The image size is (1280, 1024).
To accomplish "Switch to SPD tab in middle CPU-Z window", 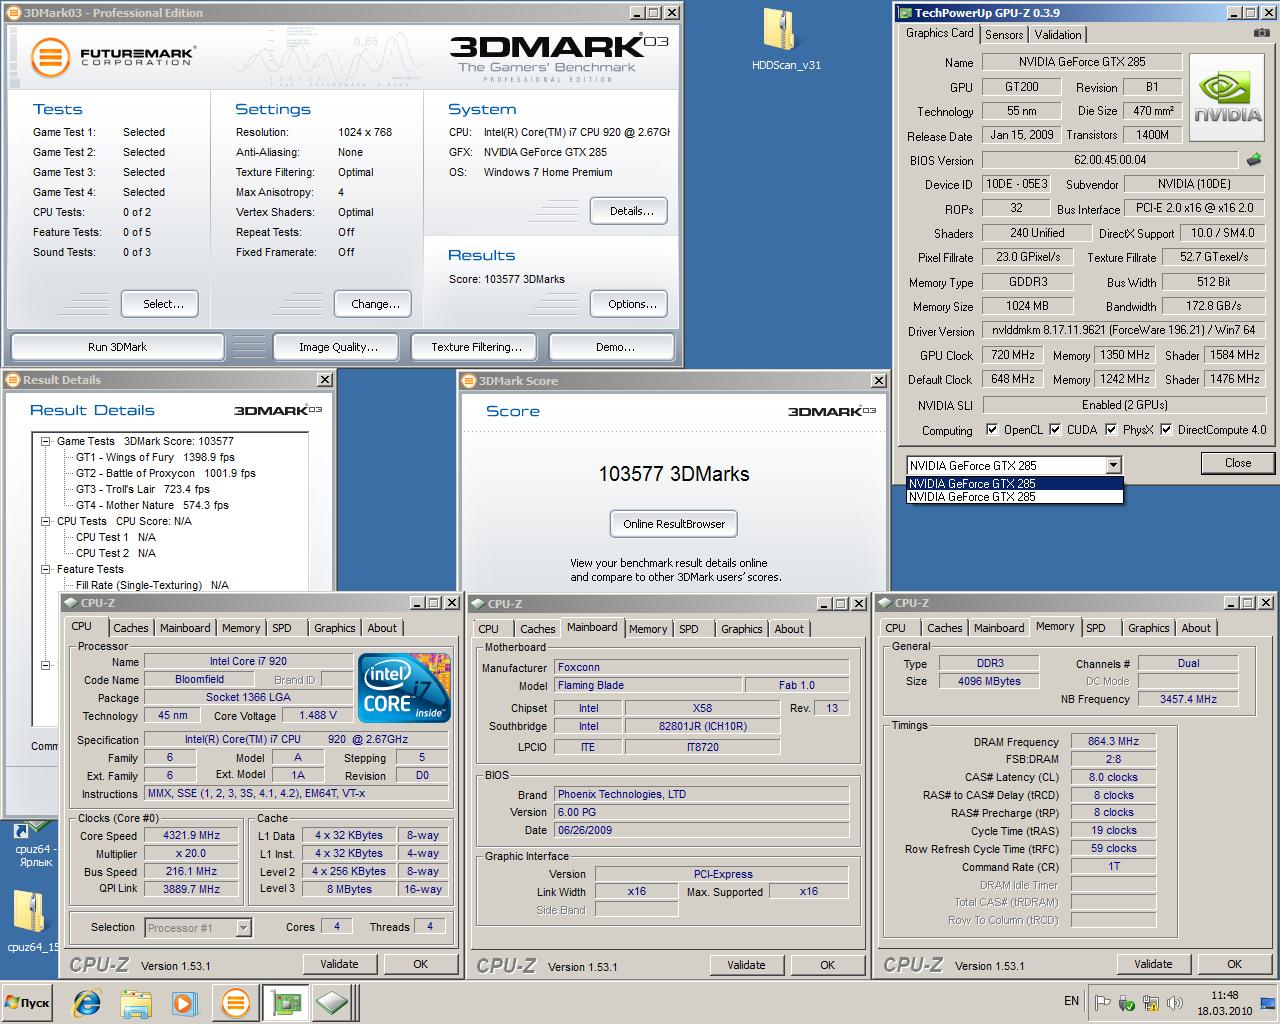I will [x=689, y=629].
